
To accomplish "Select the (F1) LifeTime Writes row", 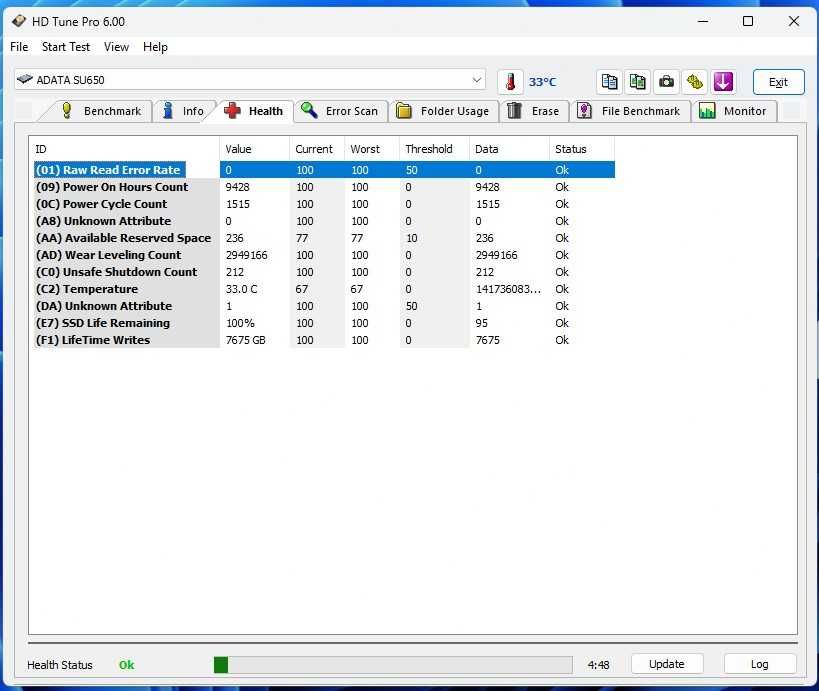I will coord(324,339).
